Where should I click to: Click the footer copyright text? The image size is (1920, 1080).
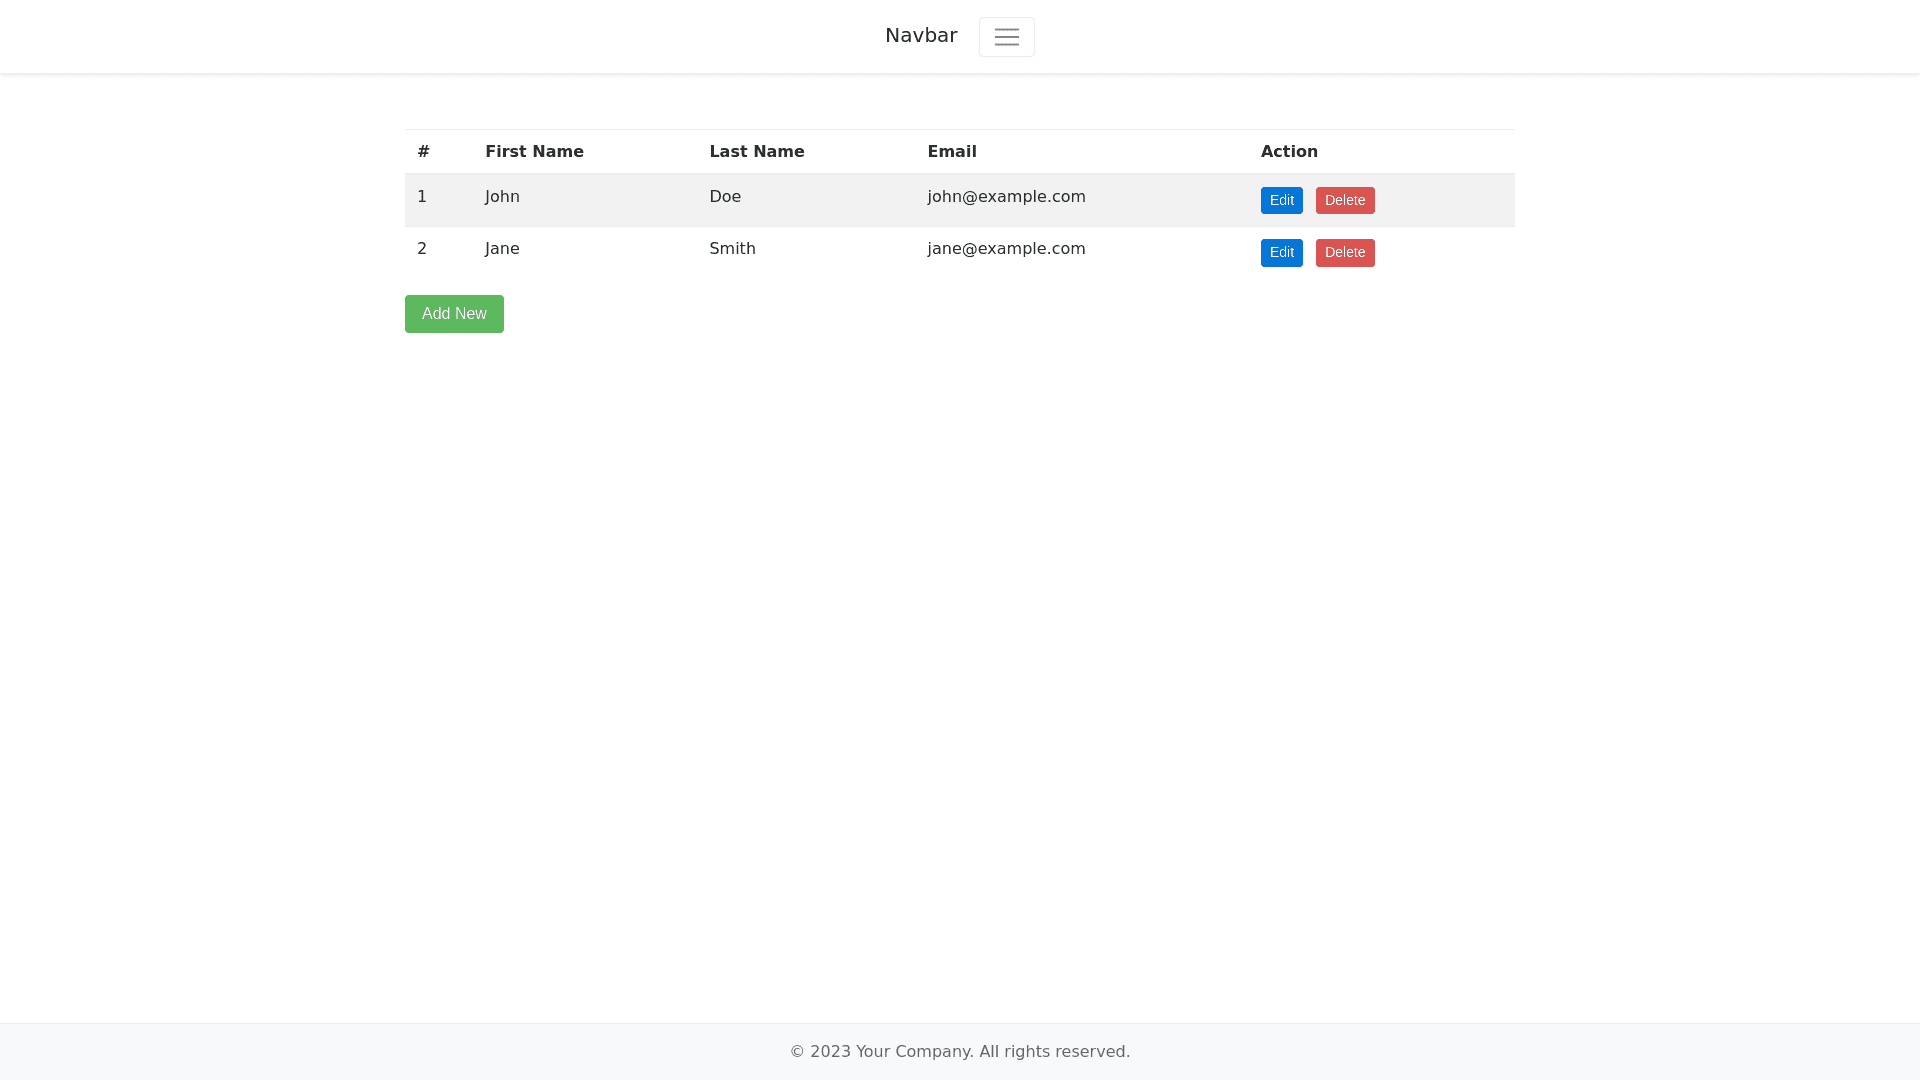click(959, 1051)
